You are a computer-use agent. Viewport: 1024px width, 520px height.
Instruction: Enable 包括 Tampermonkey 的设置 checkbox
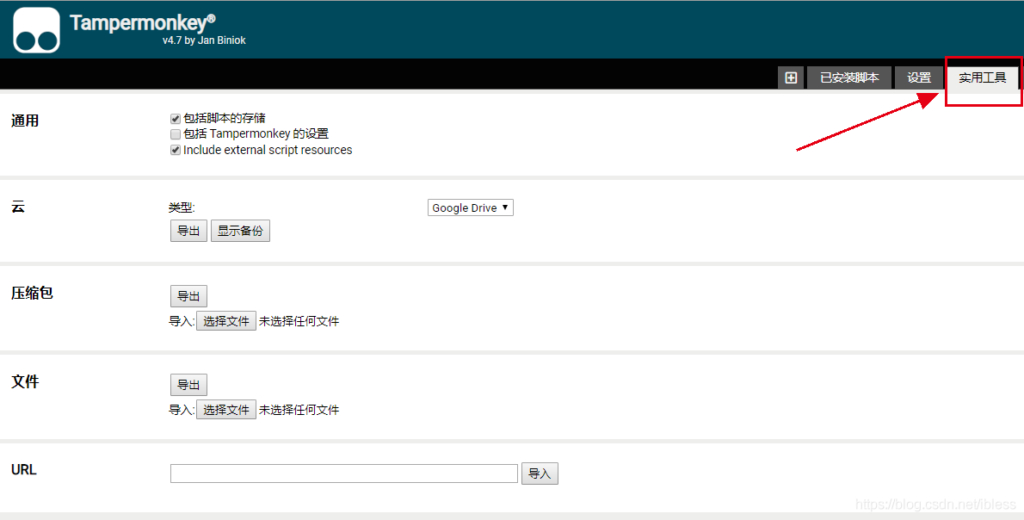pyautogui.click(x=175, y=134)
